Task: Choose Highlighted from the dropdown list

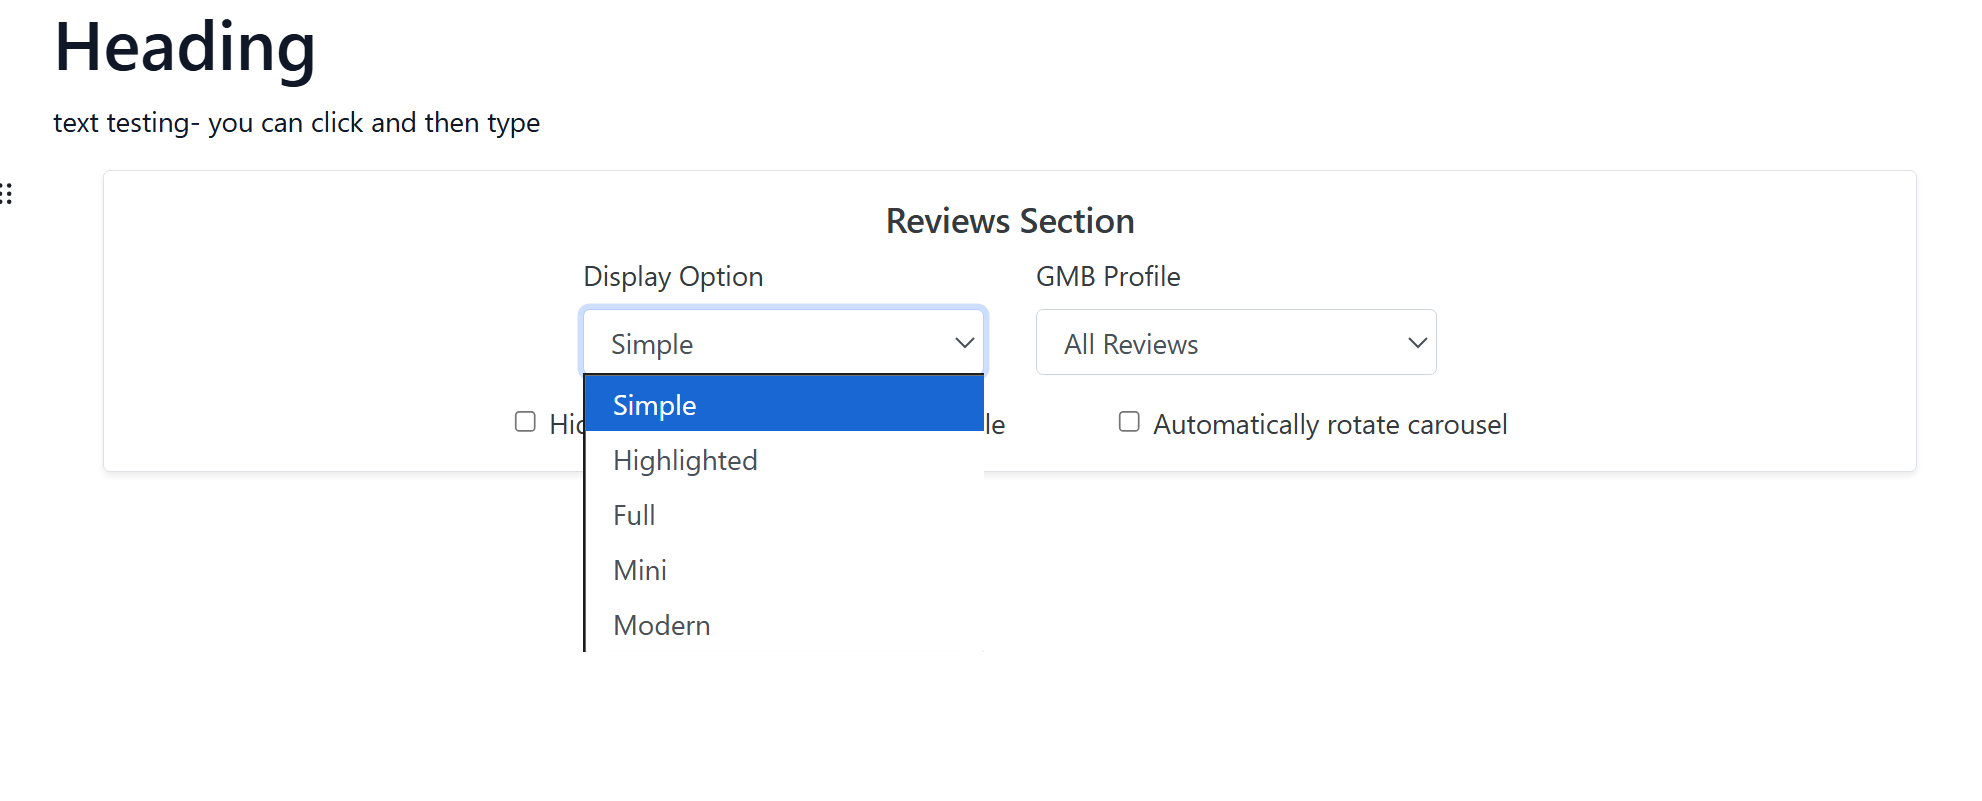Action: tap(685, 460)
